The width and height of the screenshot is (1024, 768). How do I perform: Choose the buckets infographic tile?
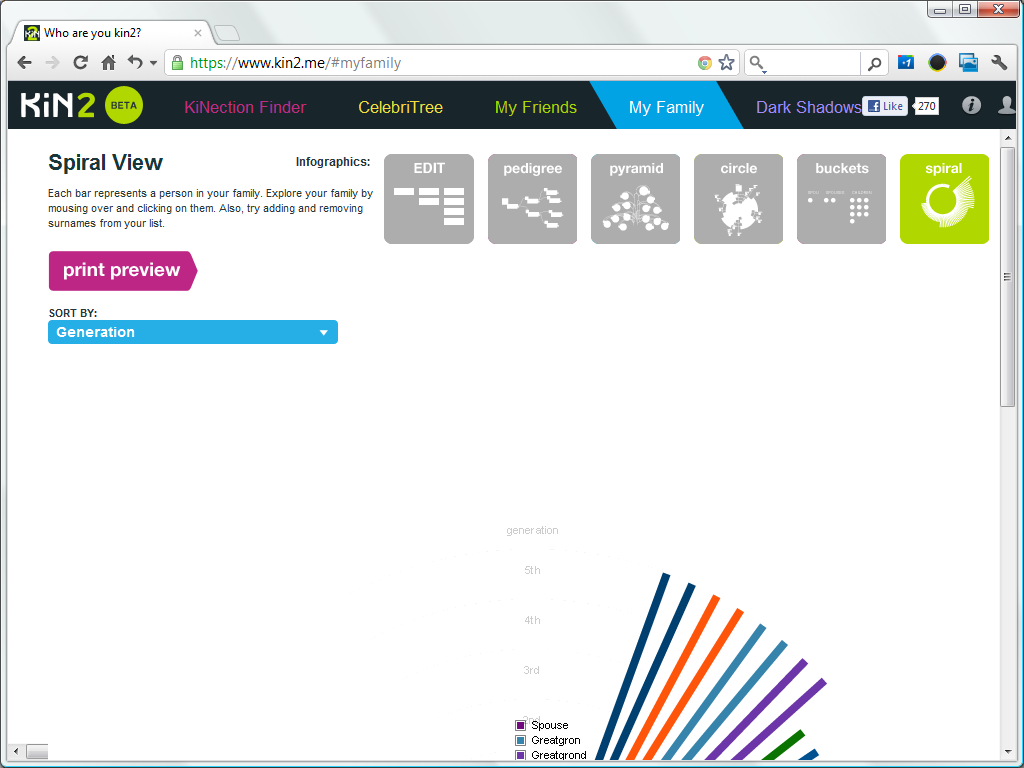point(841,199)
